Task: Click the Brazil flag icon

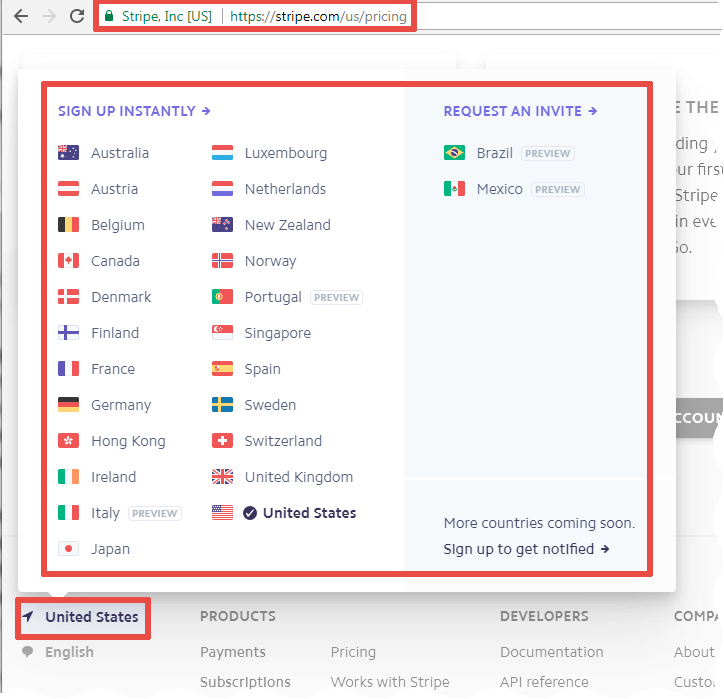Action: pos(454,152)
